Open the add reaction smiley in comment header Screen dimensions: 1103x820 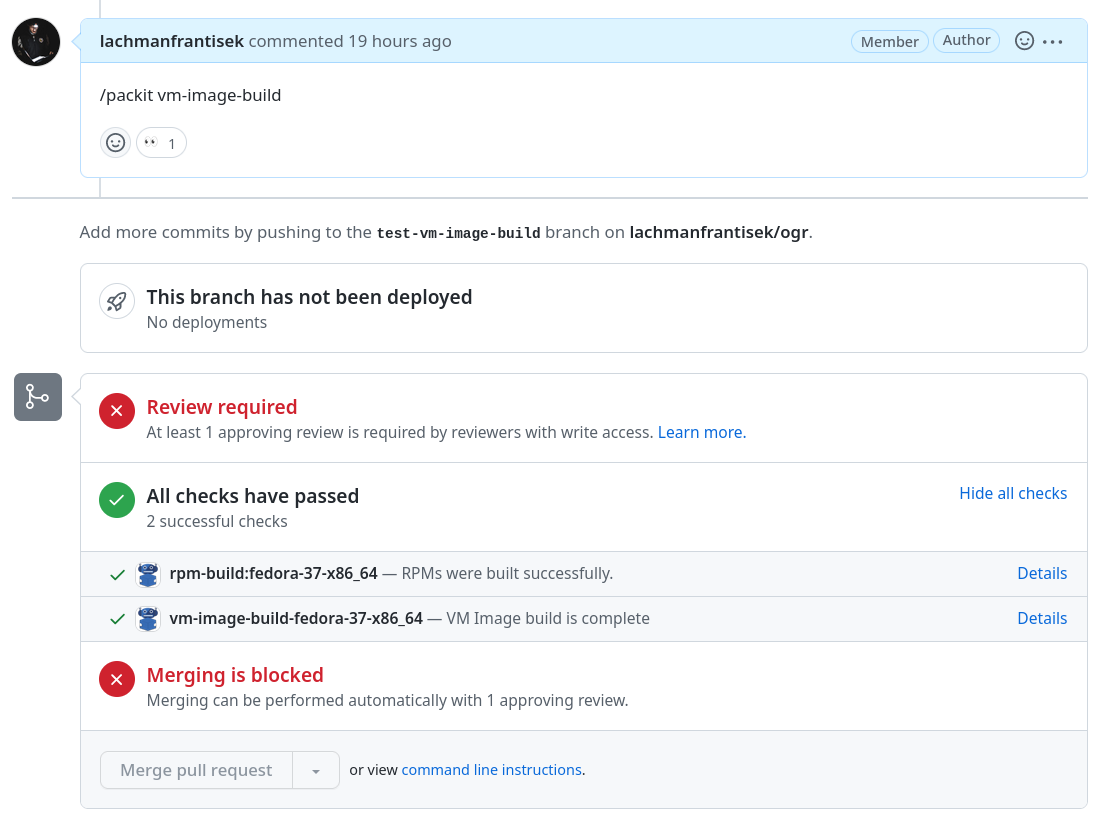(1024, 41)
